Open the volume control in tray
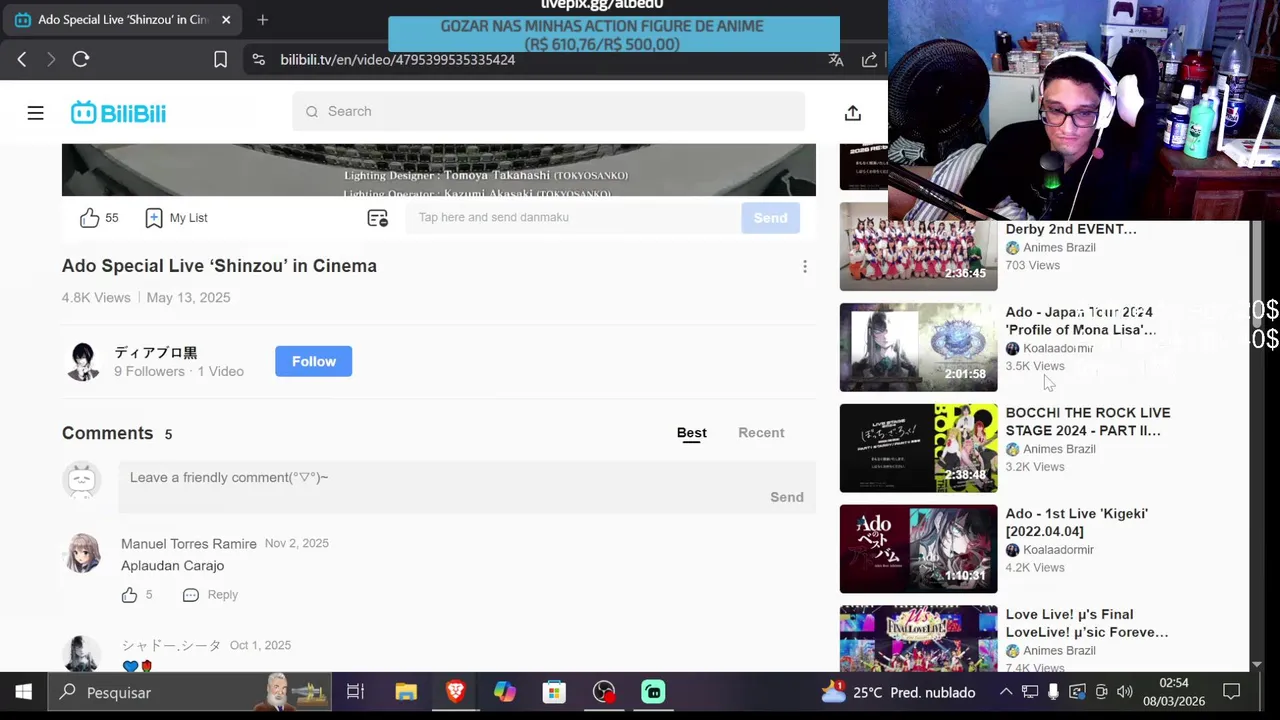The height and width of the screenshot is (720, 1280). coord(1125,692)
